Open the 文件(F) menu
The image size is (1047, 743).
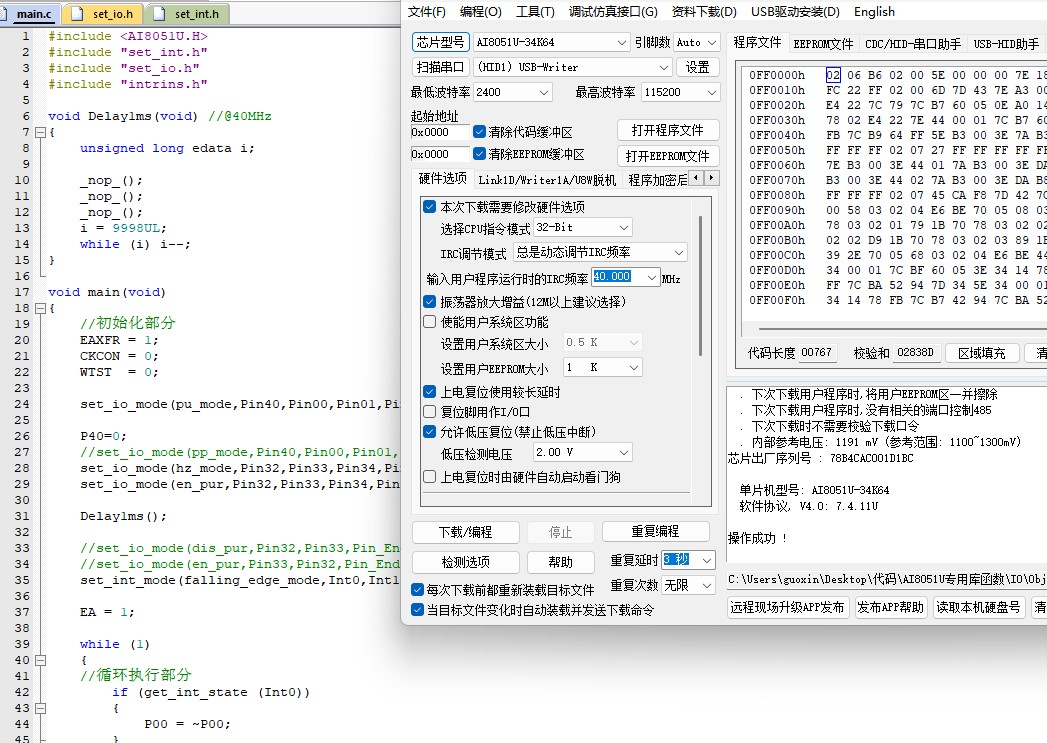(x=427, y=11)
